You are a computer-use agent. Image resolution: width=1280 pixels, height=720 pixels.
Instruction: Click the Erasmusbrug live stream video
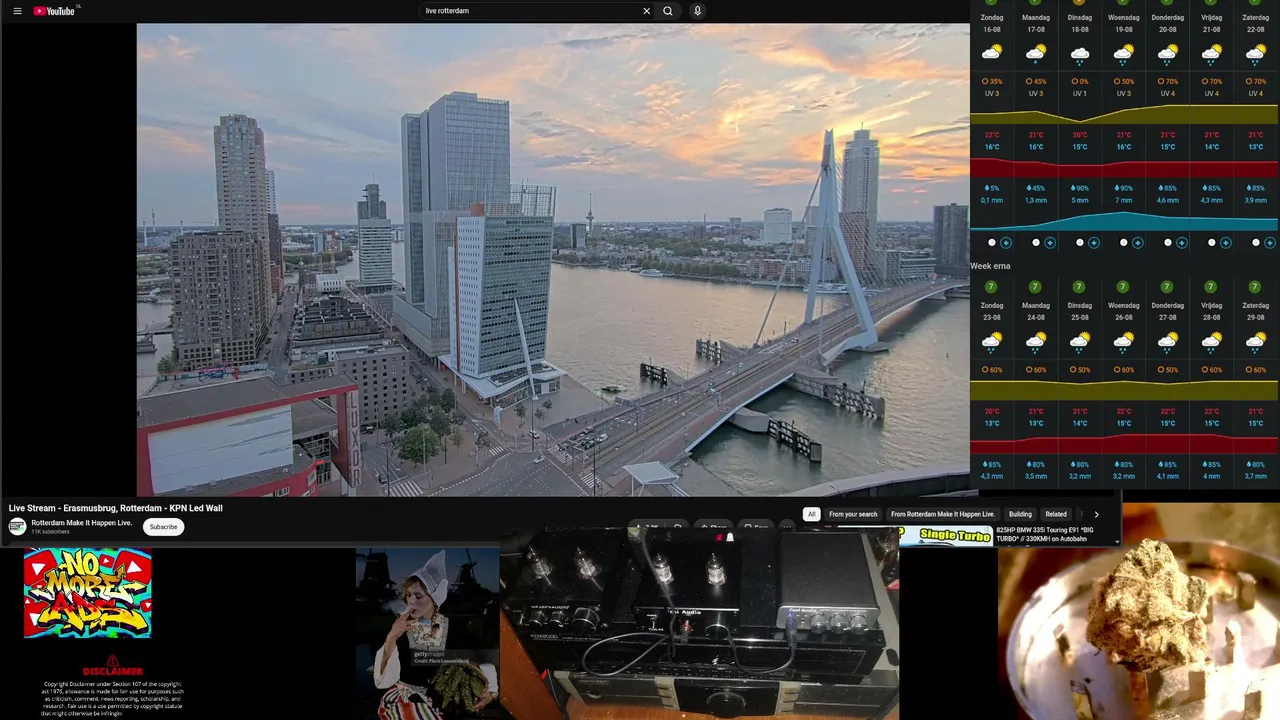pyautogui.click(x=553, y=260)
